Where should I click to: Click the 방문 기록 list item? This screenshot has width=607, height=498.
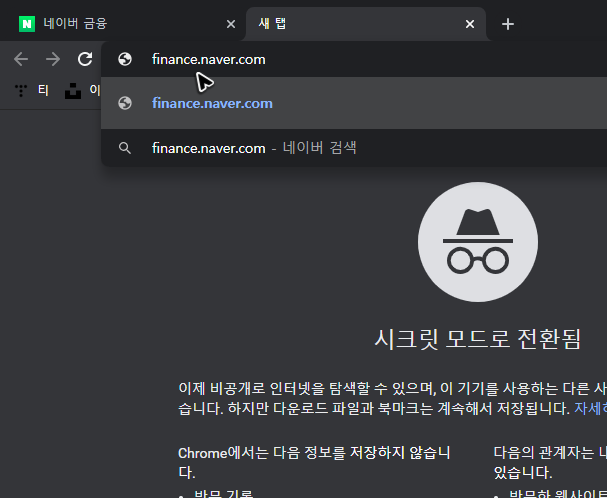tap(223, 493)
